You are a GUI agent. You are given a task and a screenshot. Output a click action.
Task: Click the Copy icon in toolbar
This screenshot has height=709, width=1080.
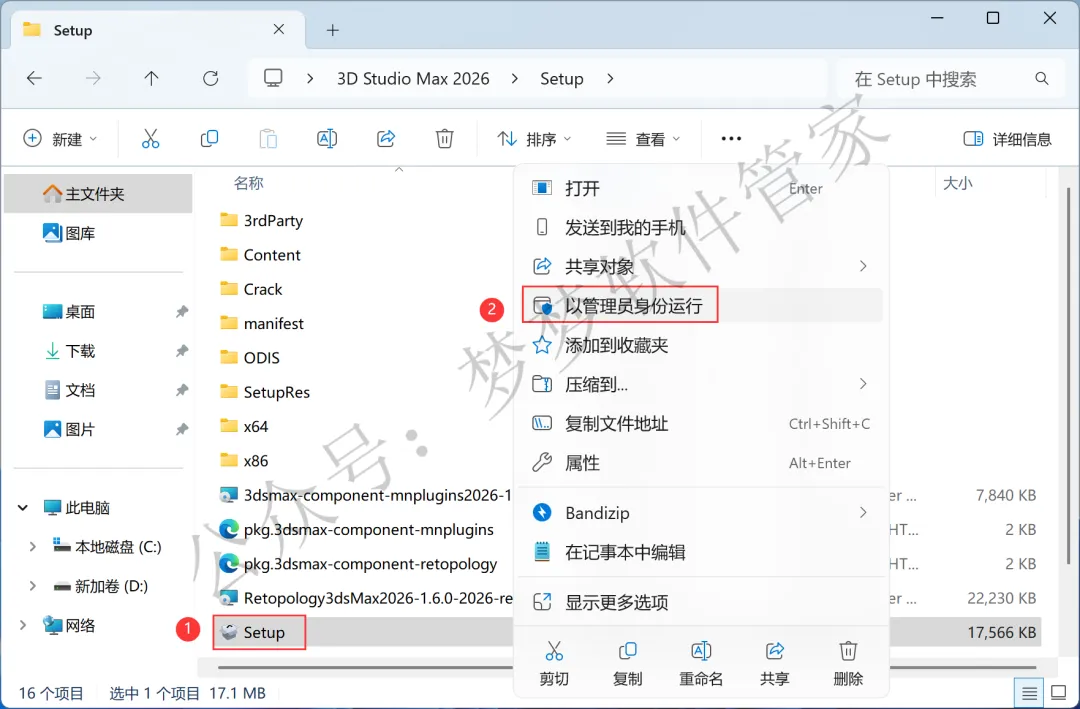(209, 138)
